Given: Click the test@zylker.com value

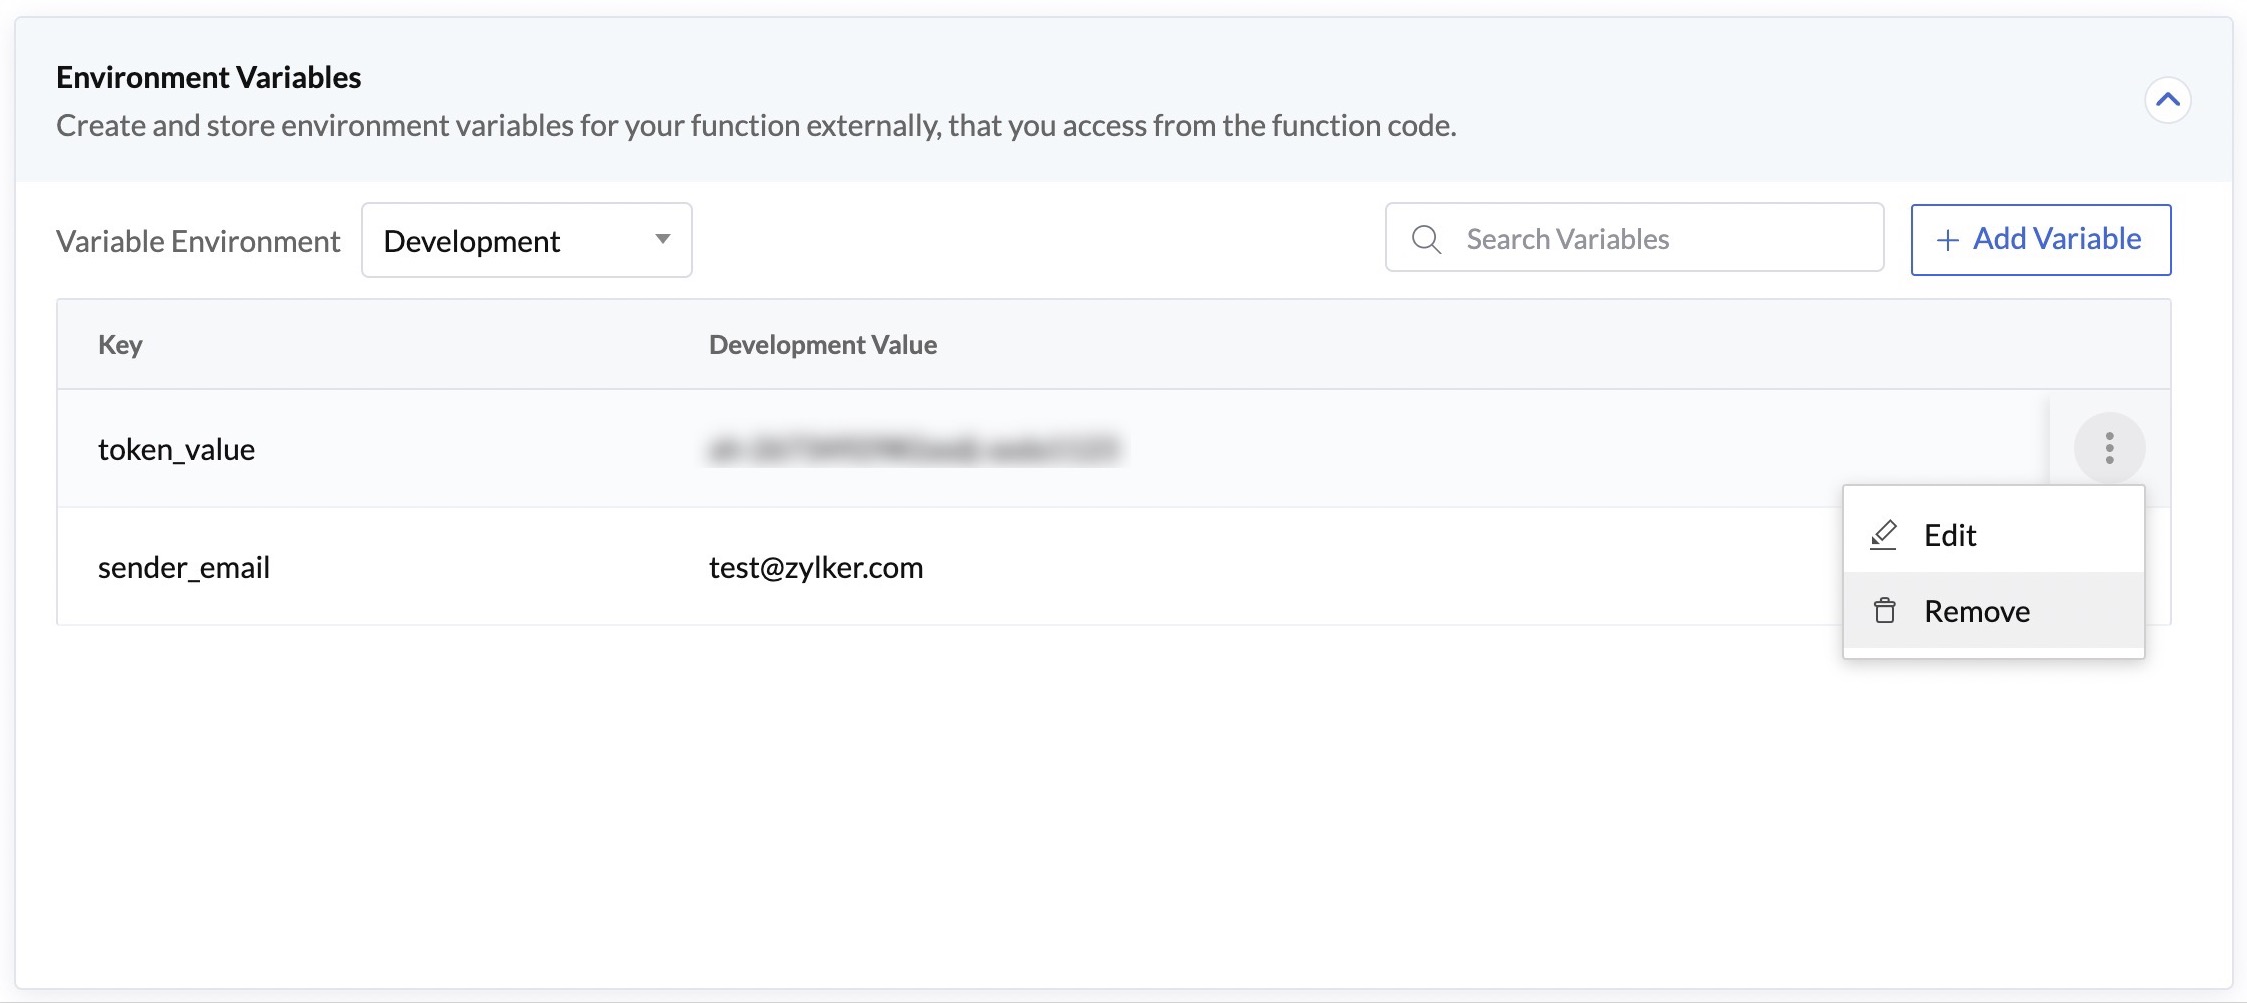Looking at the screenshot, I should click(815, 567).
